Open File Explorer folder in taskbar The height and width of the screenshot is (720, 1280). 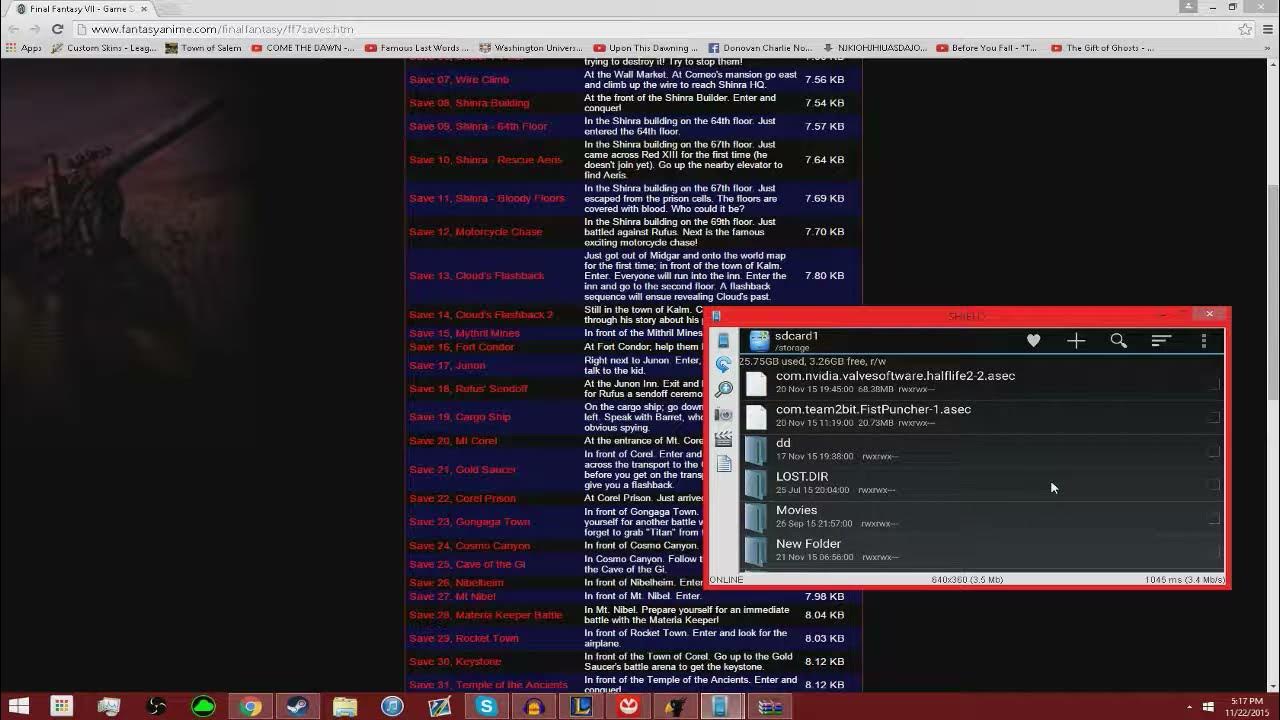(345, 707)
